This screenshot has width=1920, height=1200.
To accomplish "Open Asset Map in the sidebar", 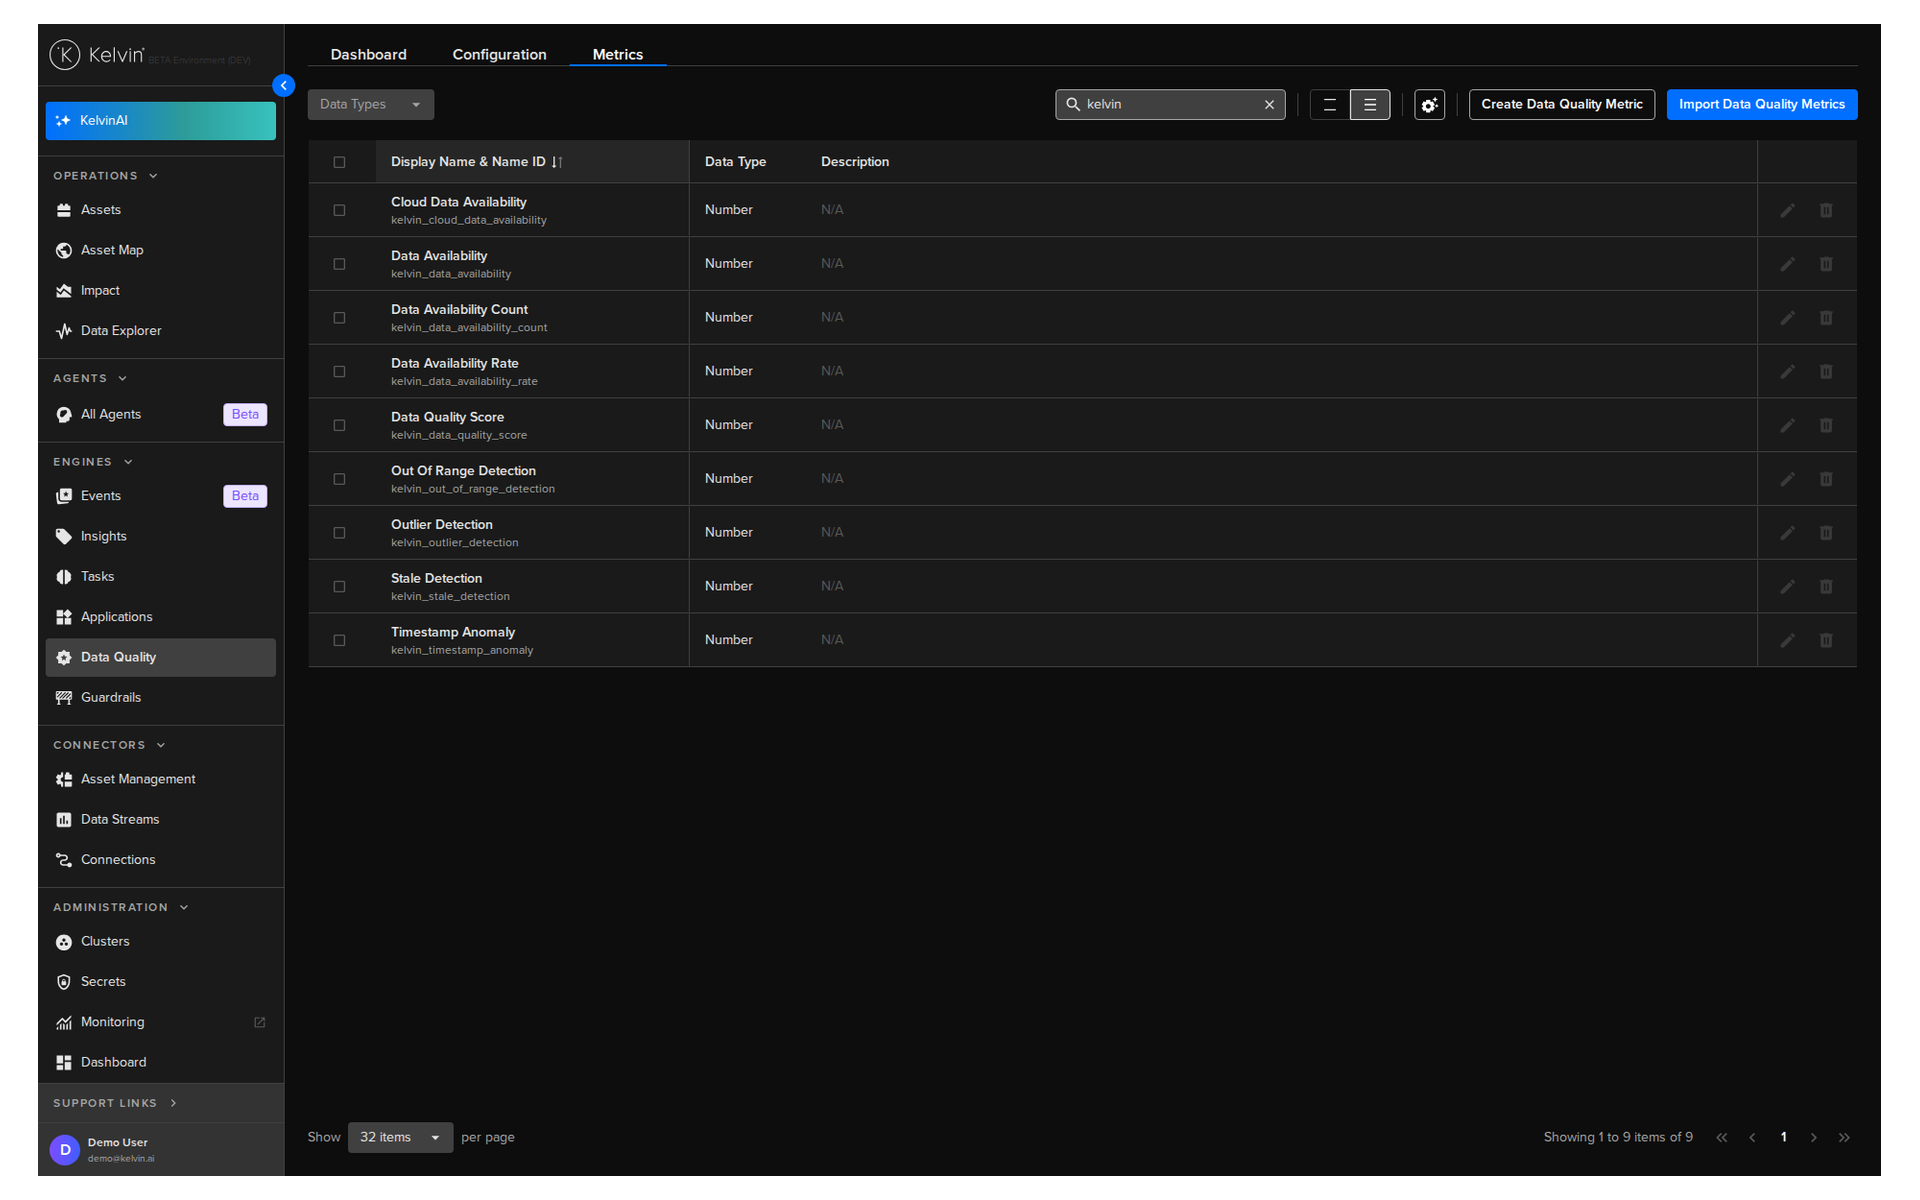I will point(160,250).
